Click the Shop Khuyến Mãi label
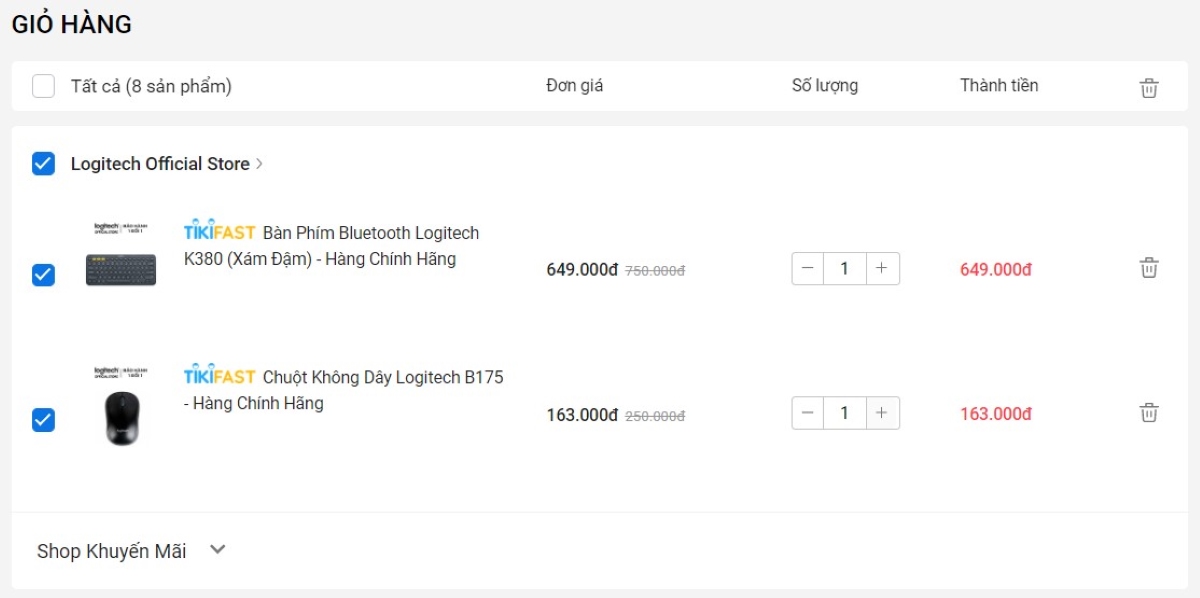 click(112, 551)
